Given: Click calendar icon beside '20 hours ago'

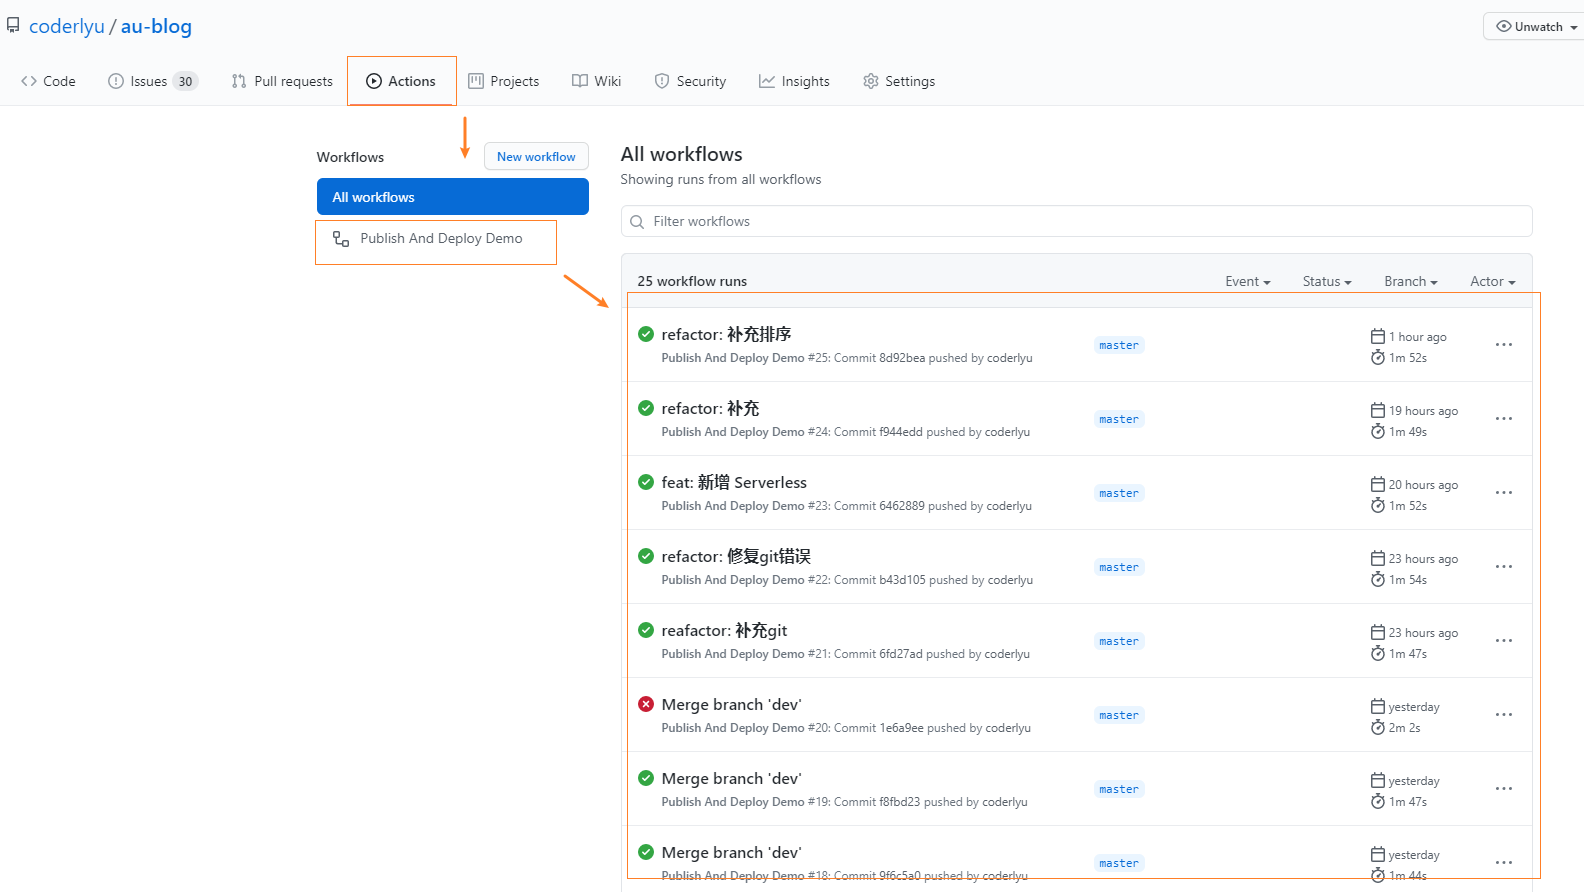Looking at the screenshot, I should tap(1378, 484).
